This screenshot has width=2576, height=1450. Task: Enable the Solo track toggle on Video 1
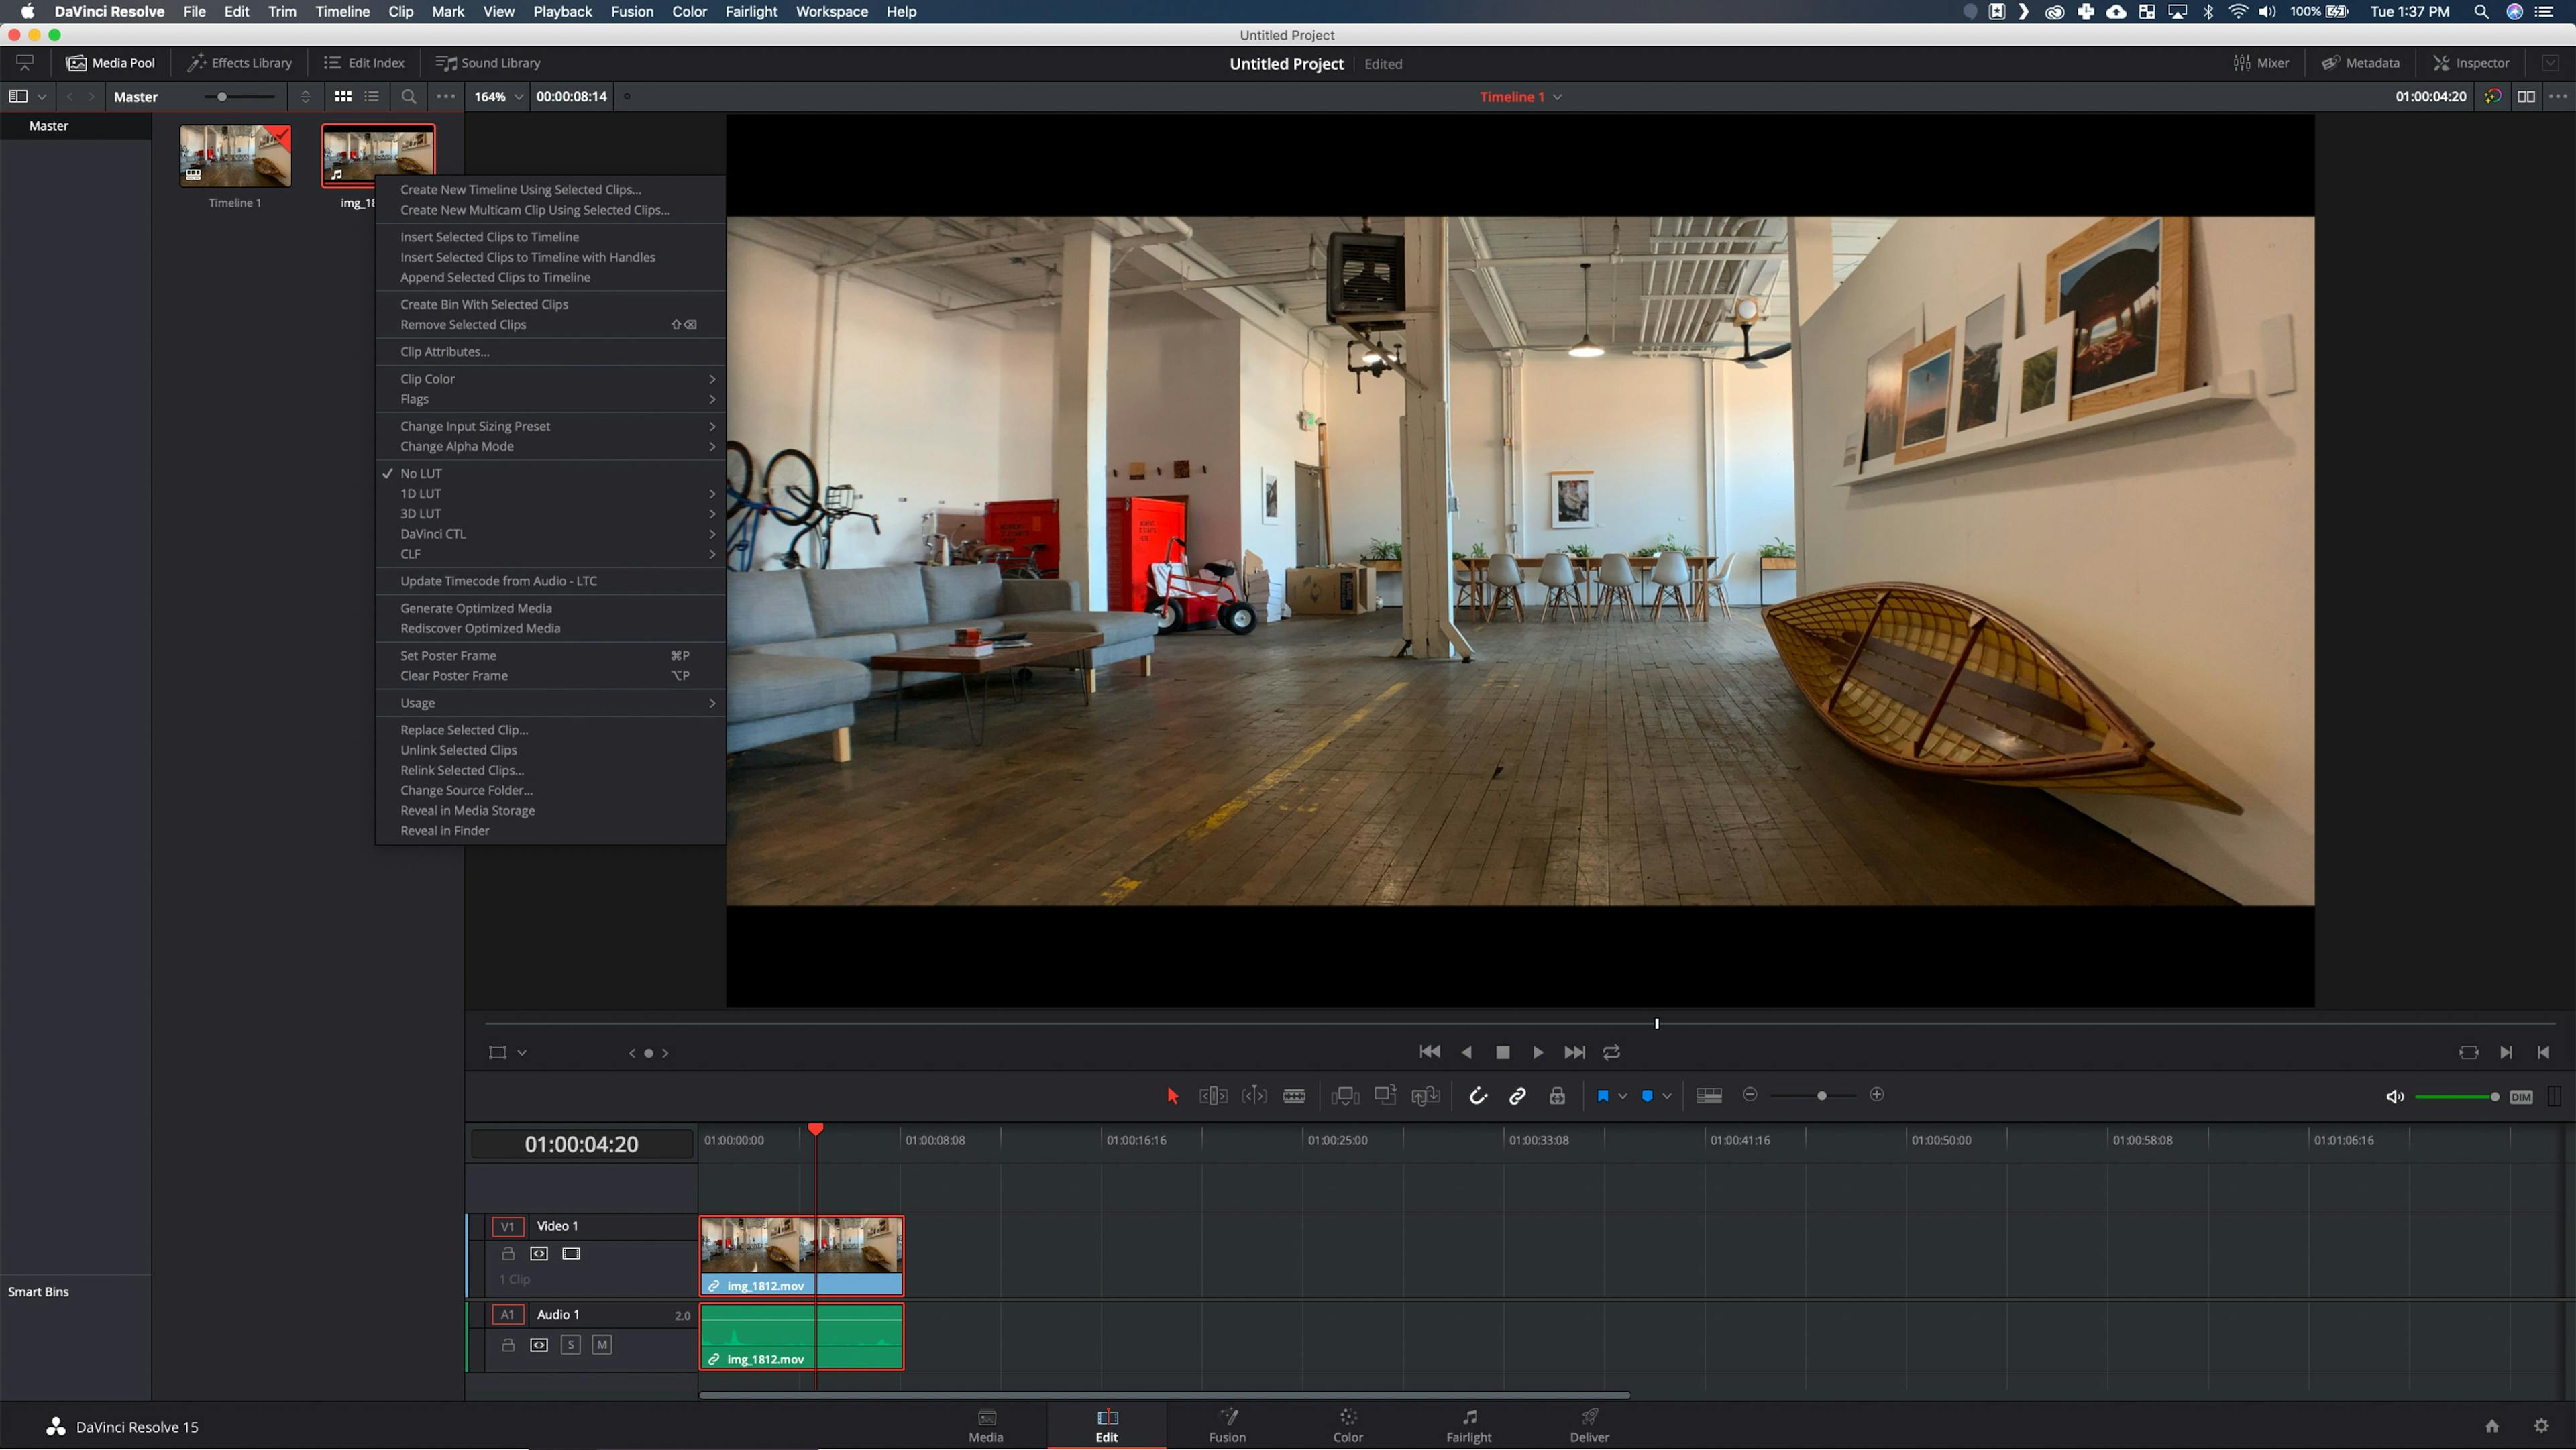[572, 1253]
